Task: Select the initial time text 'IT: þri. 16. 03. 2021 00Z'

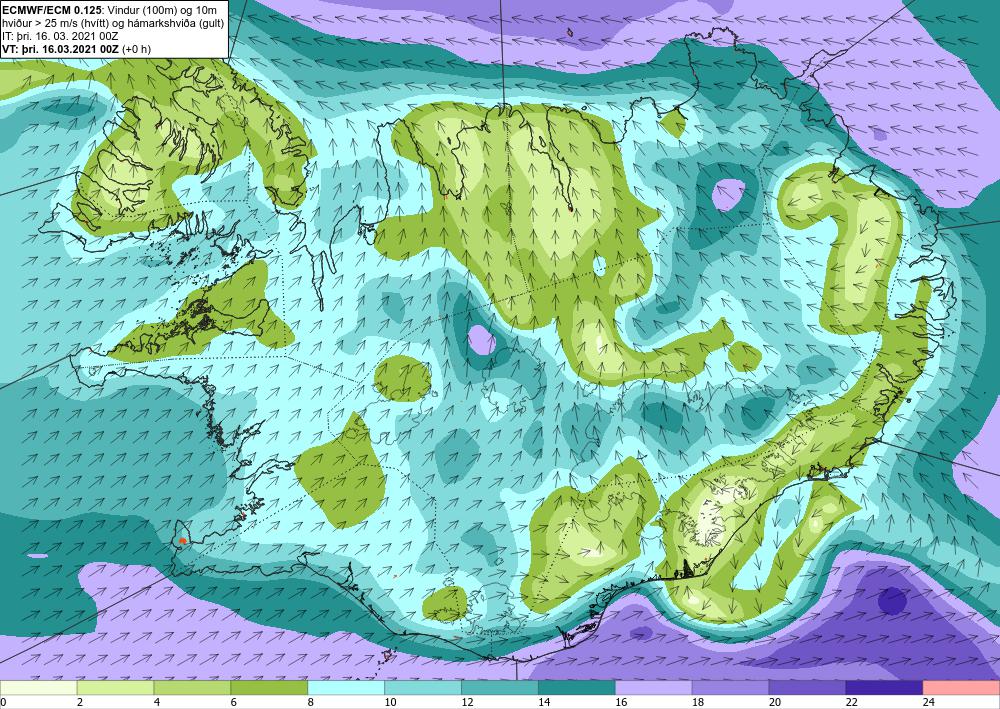Action: point(60,36)
